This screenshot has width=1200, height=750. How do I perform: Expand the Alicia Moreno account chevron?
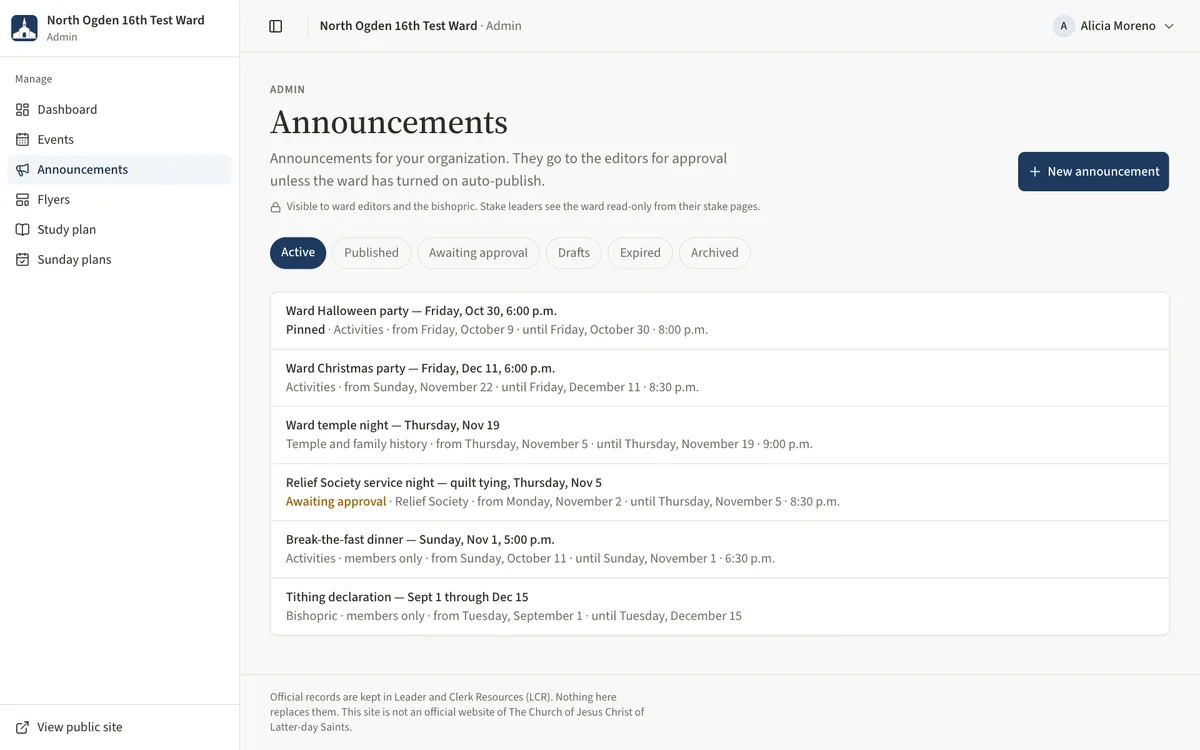(x=1169, y=26)
